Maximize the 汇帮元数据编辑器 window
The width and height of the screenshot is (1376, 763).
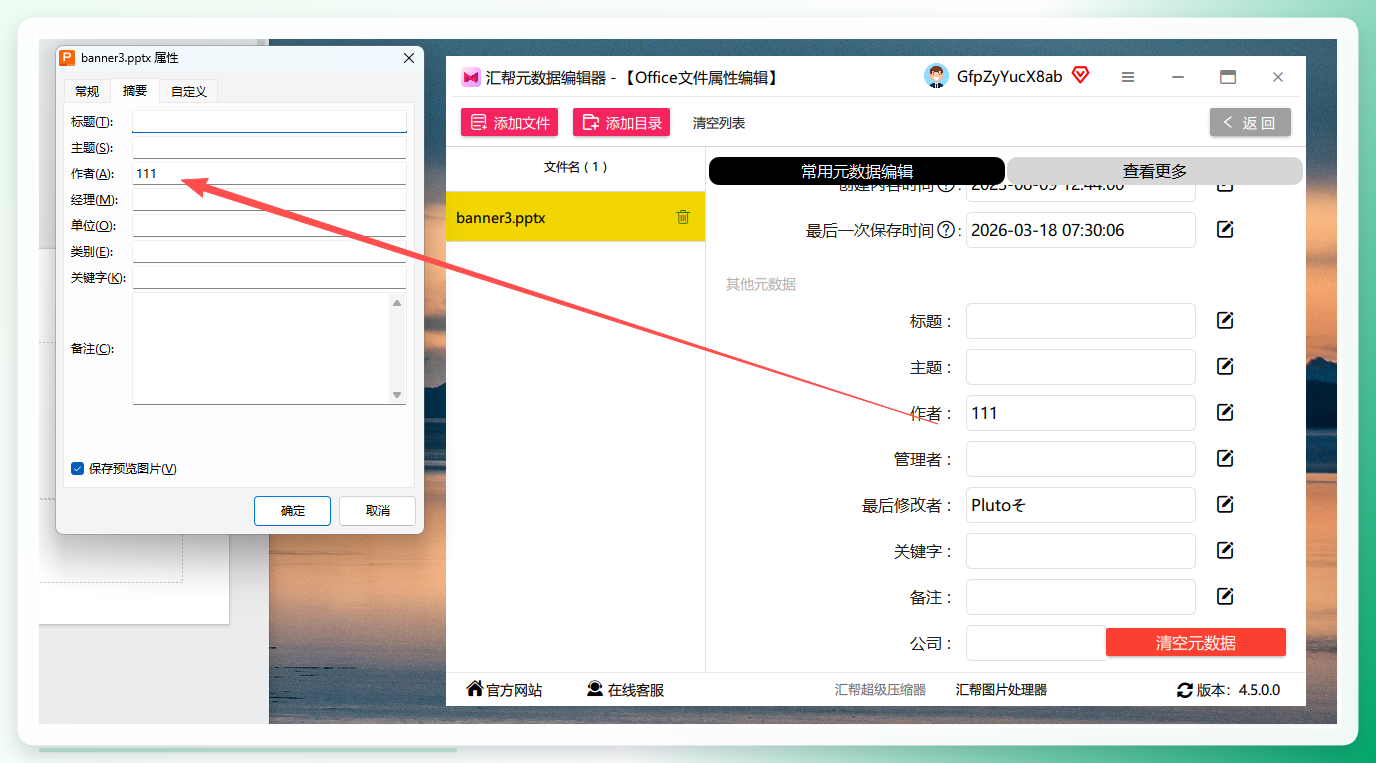[1228, 77]
